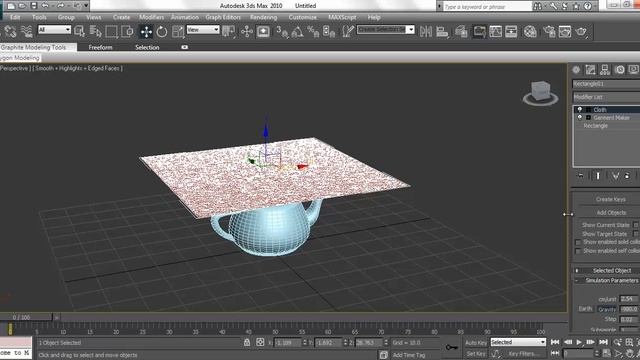Screen dimensions: 640x360
Task: Open Select by Name list icon
Action: click(x=95, y=31)
